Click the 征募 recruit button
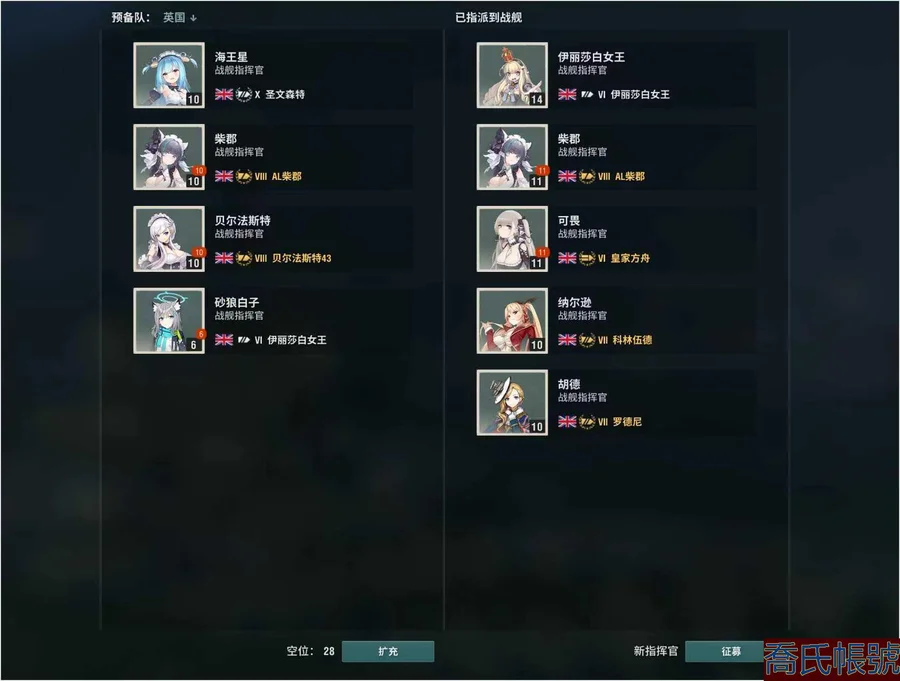The image size is (900, 681). click(729, 651)
